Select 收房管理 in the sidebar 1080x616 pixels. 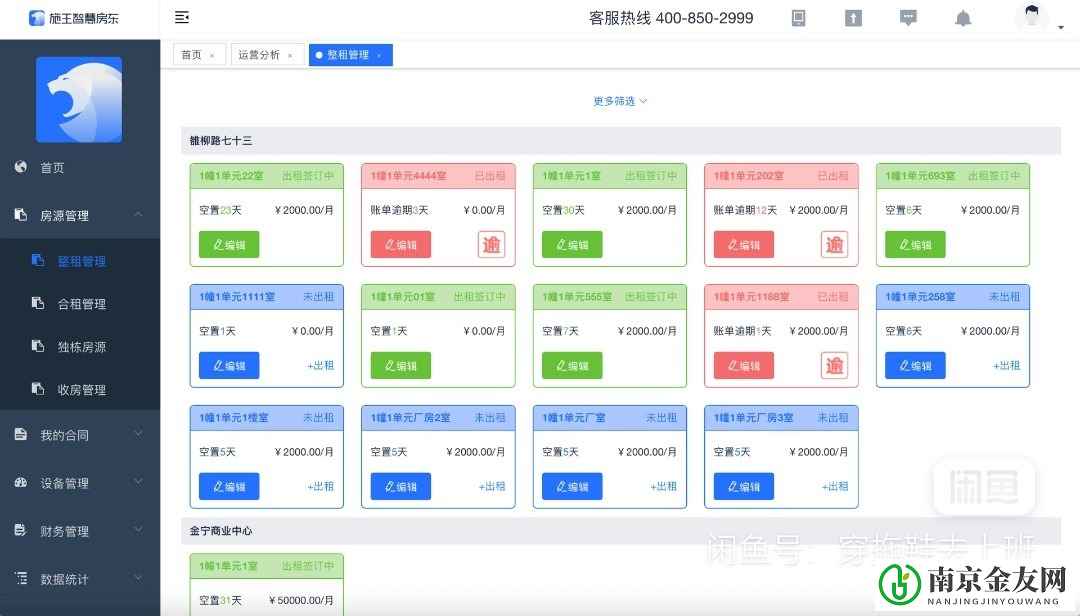(x=81, y=390)
